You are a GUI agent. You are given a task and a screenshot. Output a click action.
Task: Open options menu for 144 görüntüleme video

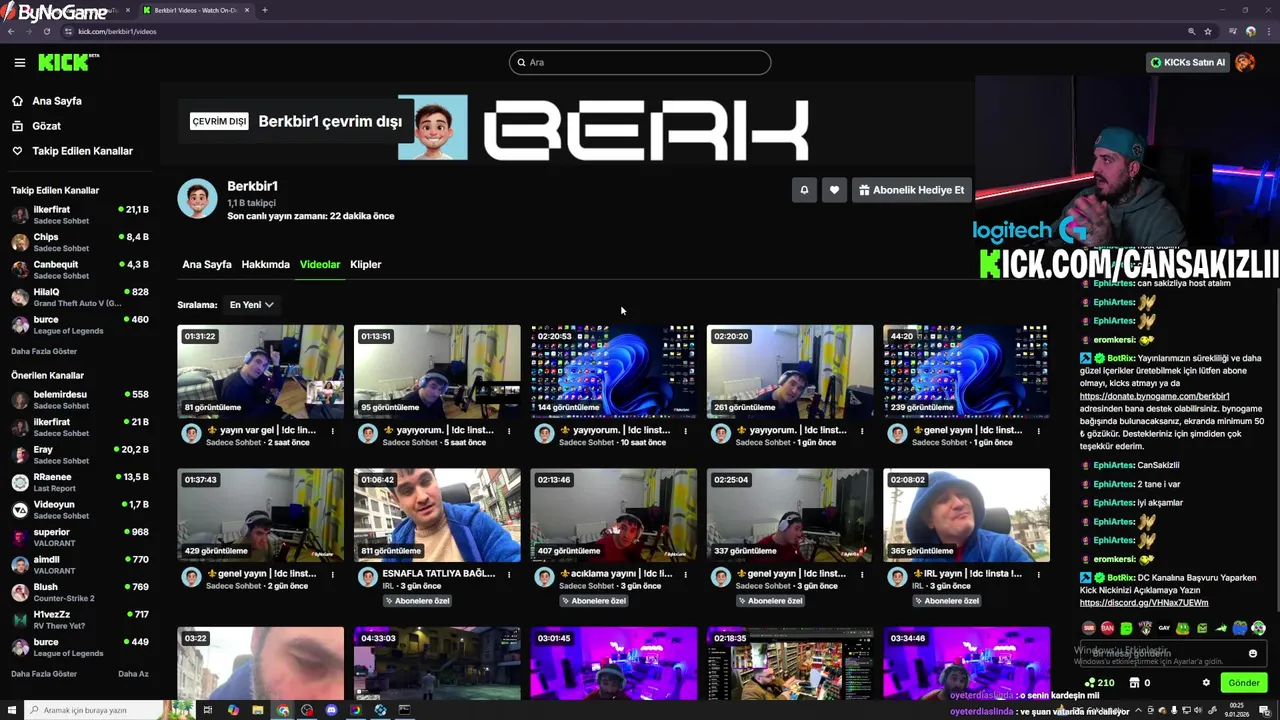point(686,432)
